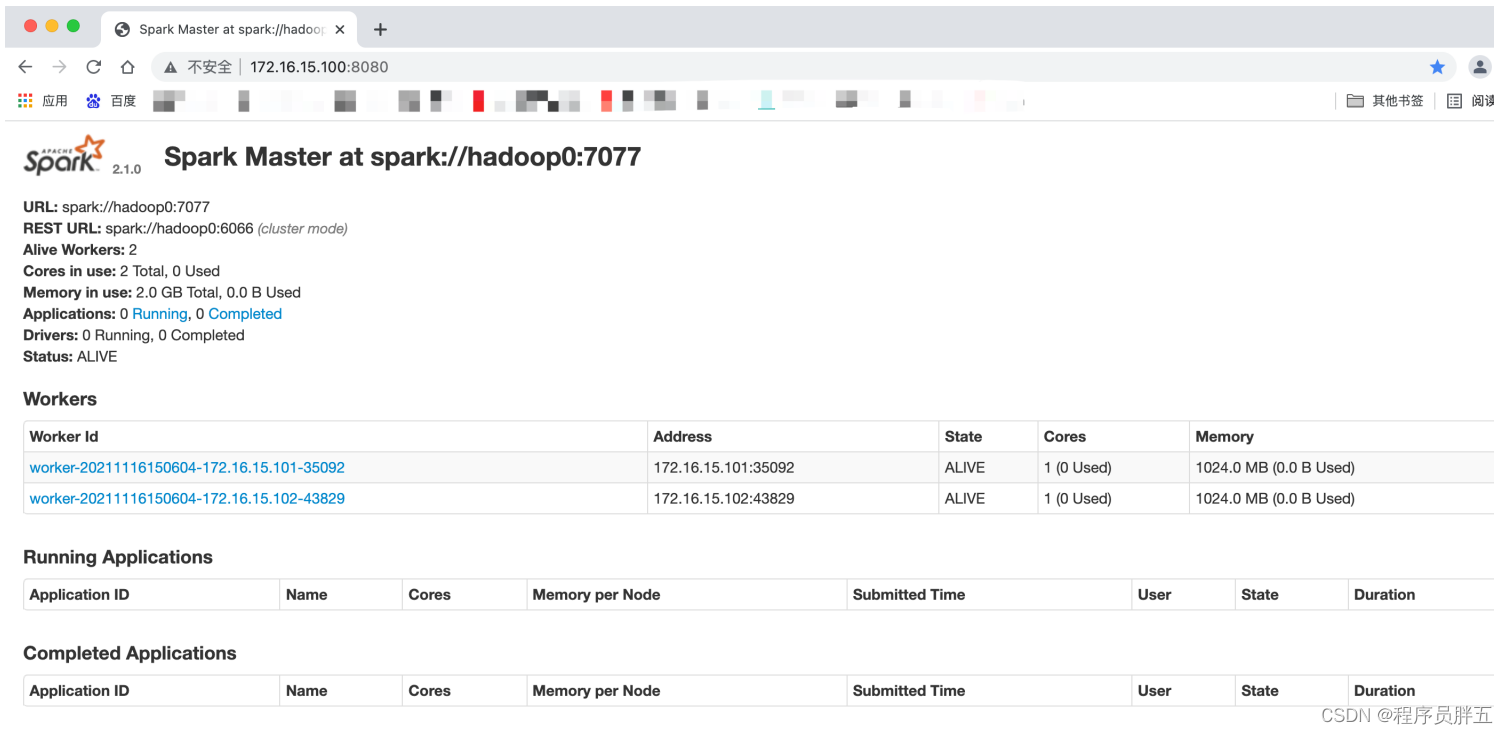Click the Running Applications heading
The height and width of the screenshot is (734, 1508).
click(118, 557)
